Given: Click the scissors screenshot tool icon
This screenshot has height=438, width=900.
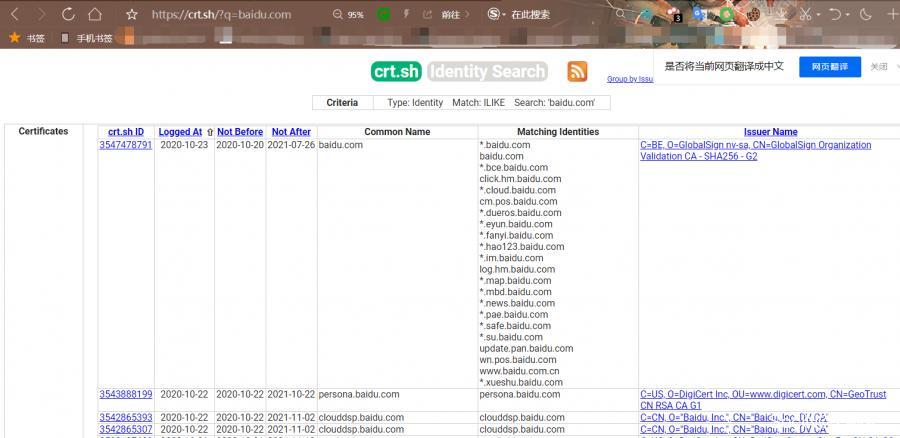Looking at the screenshot, I should 807,15.
